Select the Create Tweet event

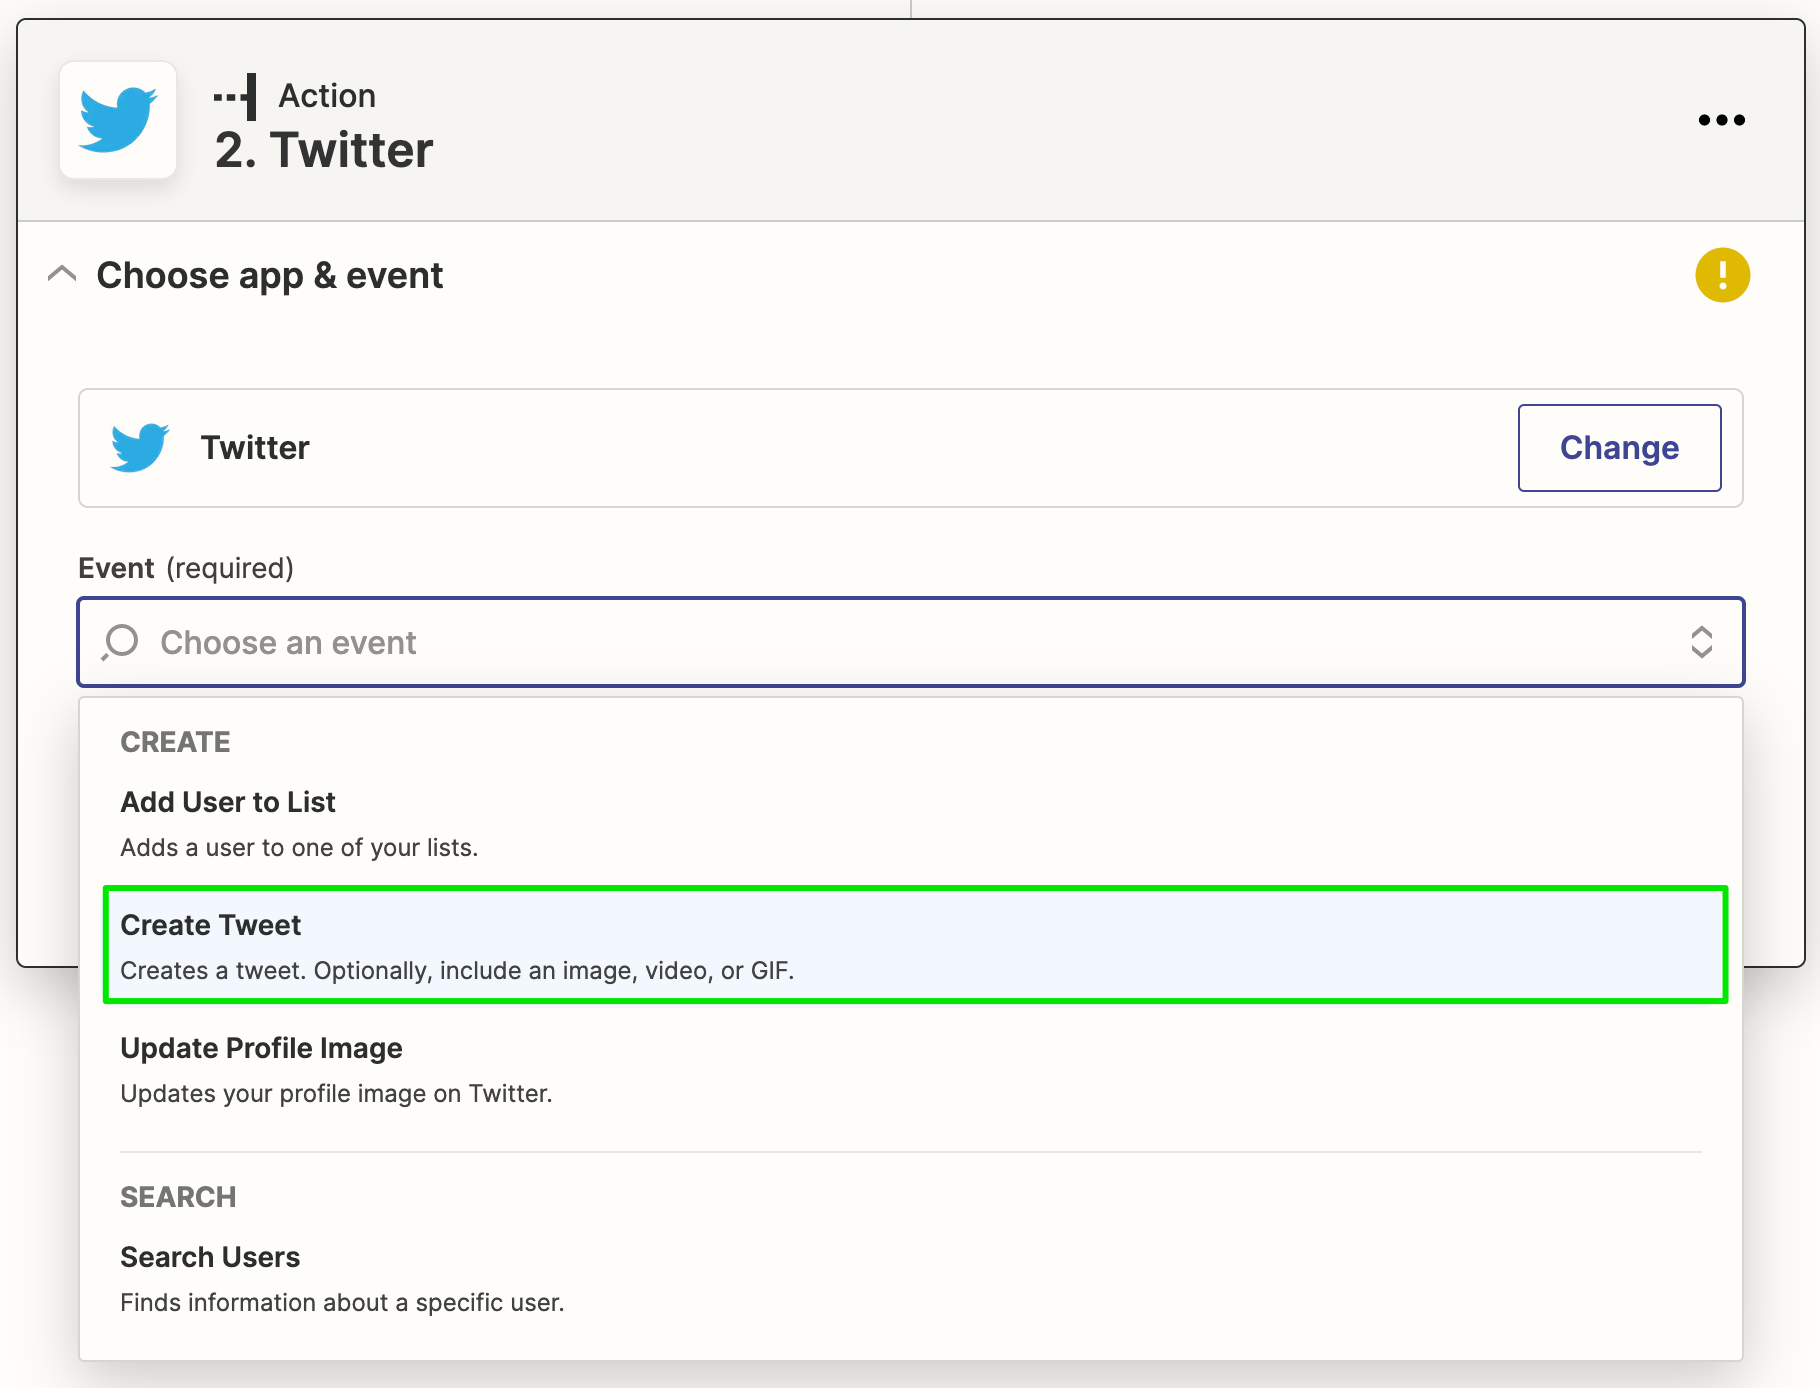915,945
